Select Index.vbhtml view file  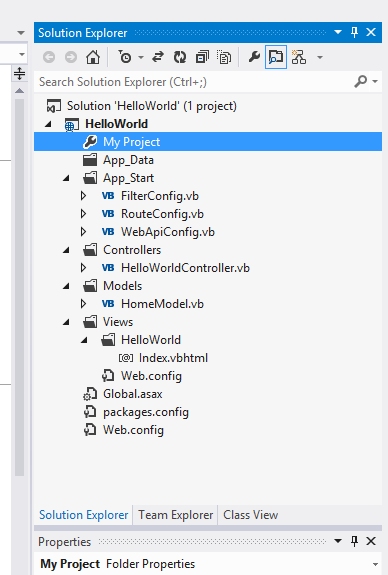pos(173,358)
